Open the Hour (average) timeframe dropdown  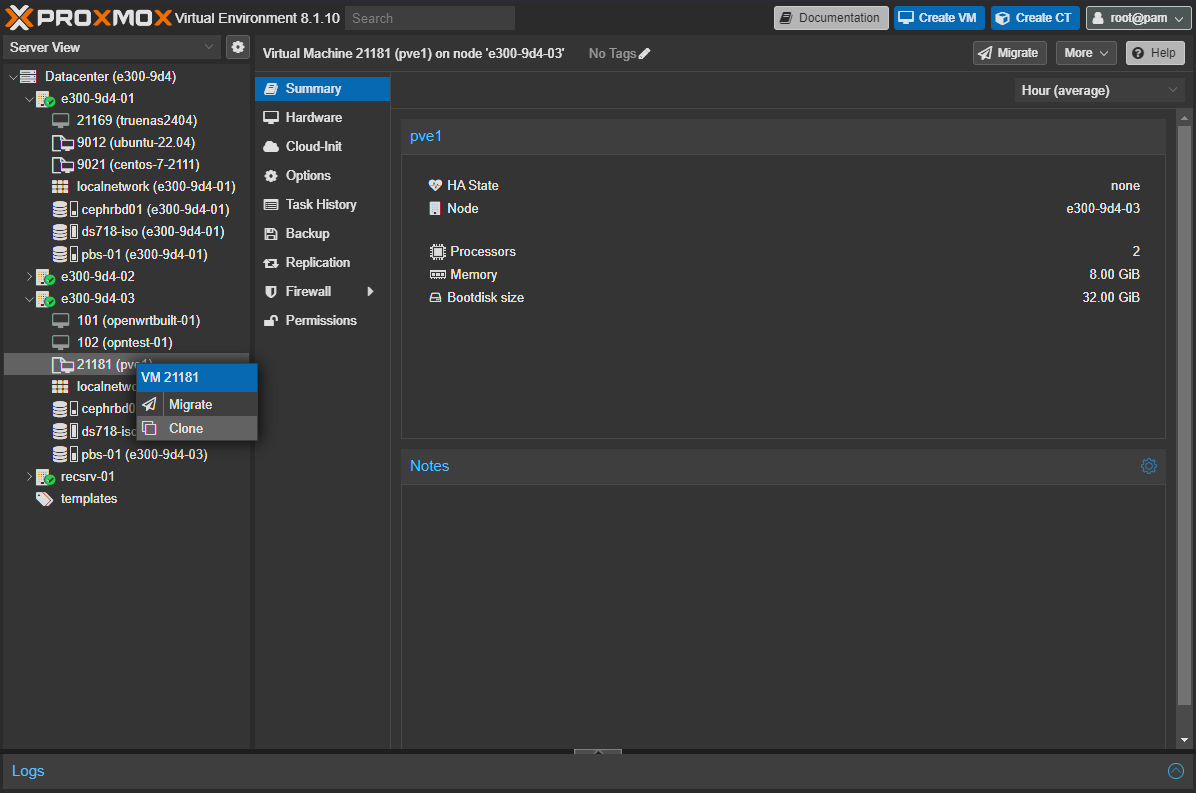pyautogui.click(x=1098, y=90)
